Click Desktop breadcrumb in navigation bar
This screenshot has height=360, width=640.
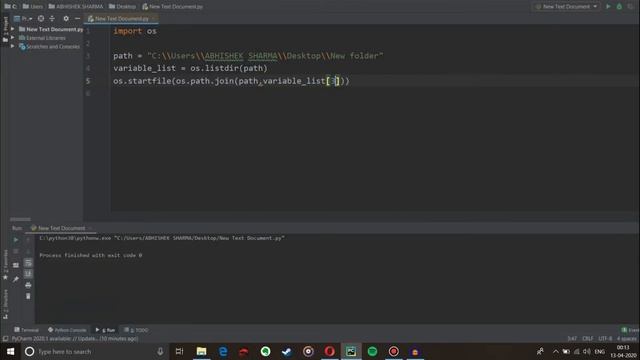coord(122,7)
